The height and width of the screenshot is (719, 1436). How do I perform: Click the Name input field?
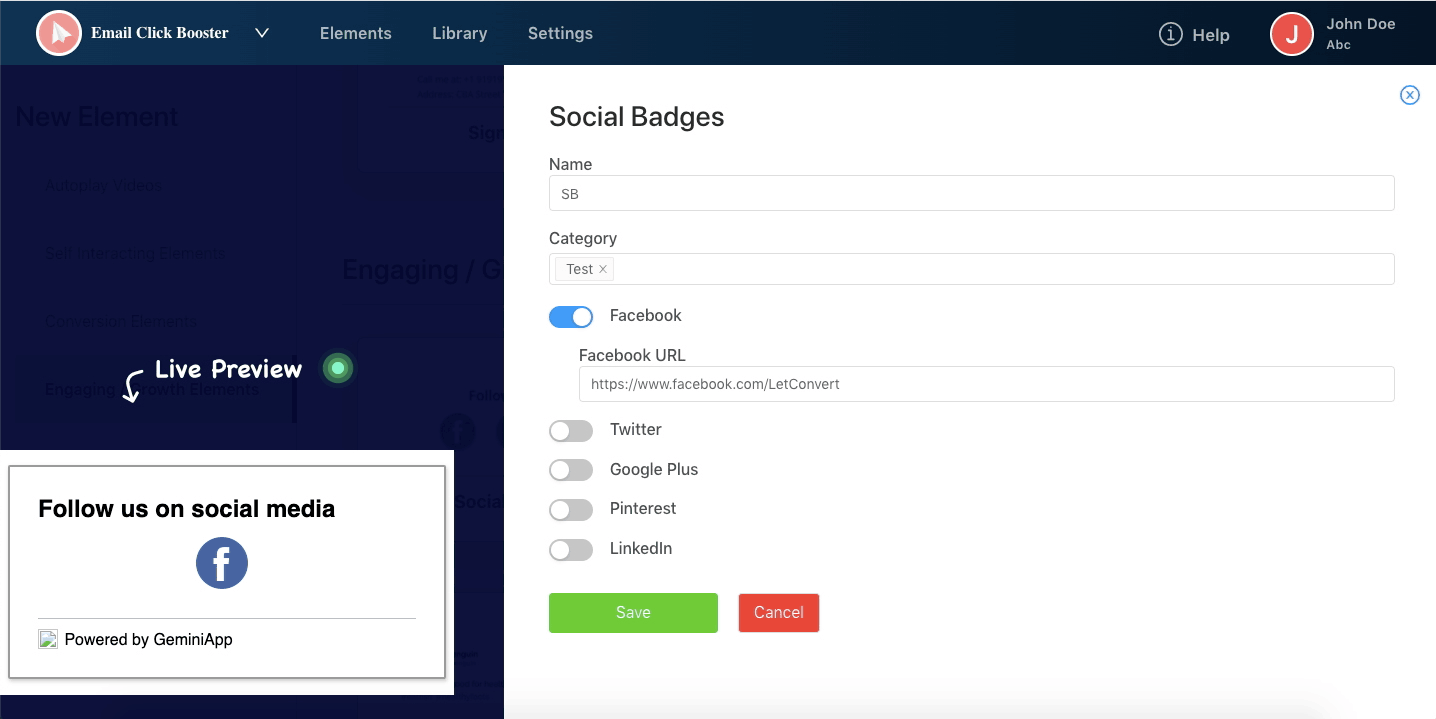click(x=971, y=194)
